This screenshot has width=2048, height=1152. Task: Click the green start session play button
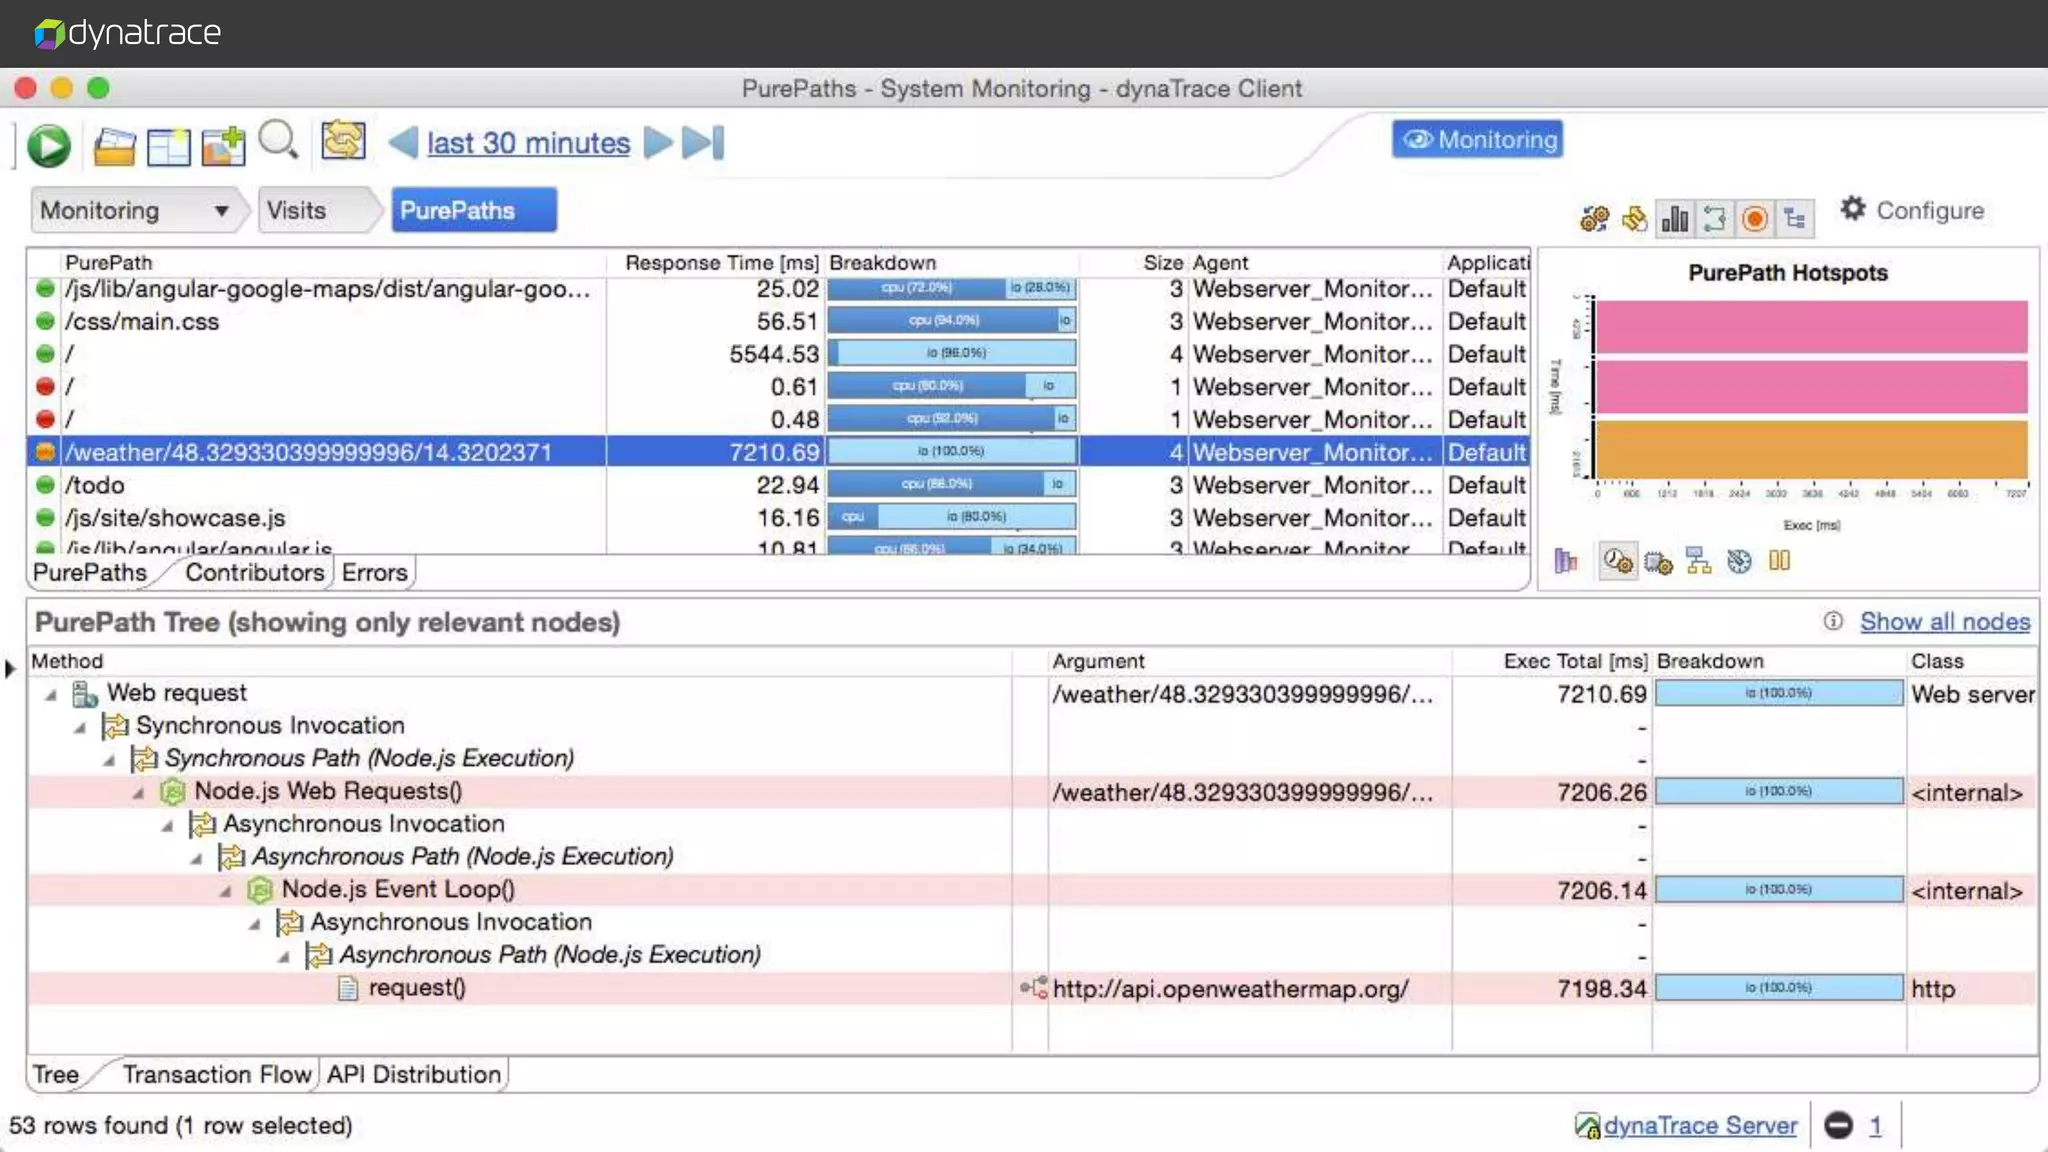click(x=48, y=146)
